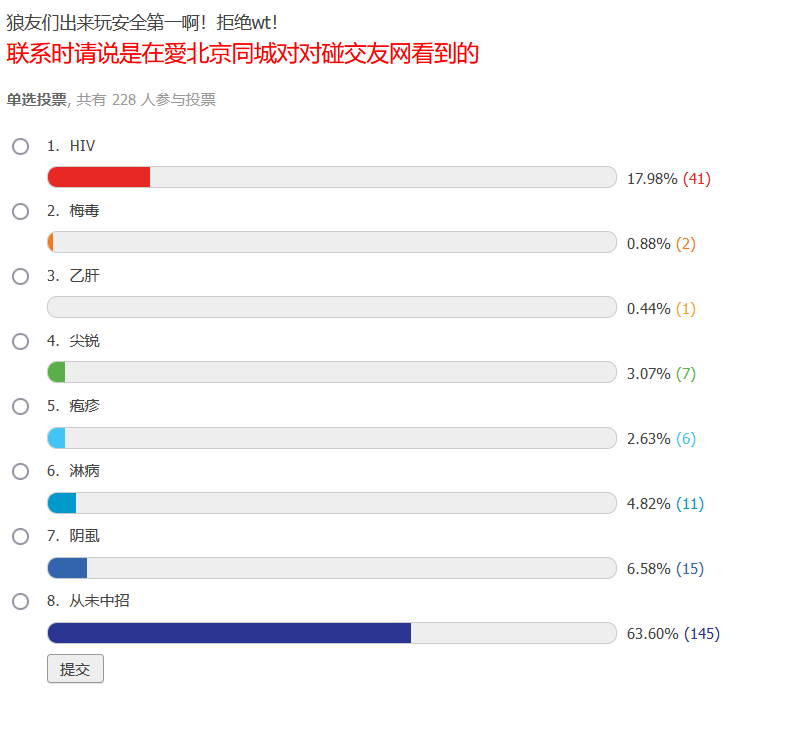Viewport: 811px width, 732px height.
Task: Click the dark blue 从未中招 result bar
Action: click(x=229, y=633)
